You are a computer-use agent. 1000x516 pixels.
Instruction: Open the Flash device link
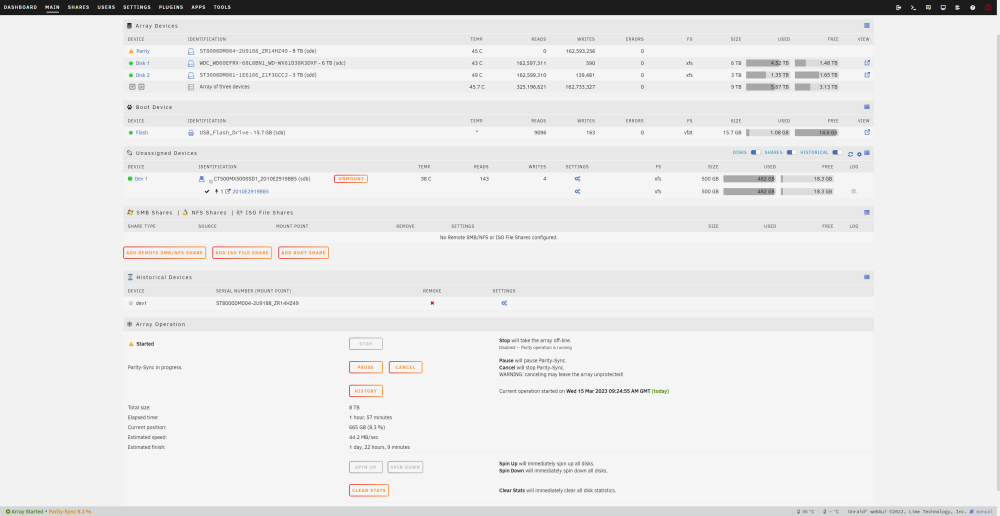coord(142,133)
